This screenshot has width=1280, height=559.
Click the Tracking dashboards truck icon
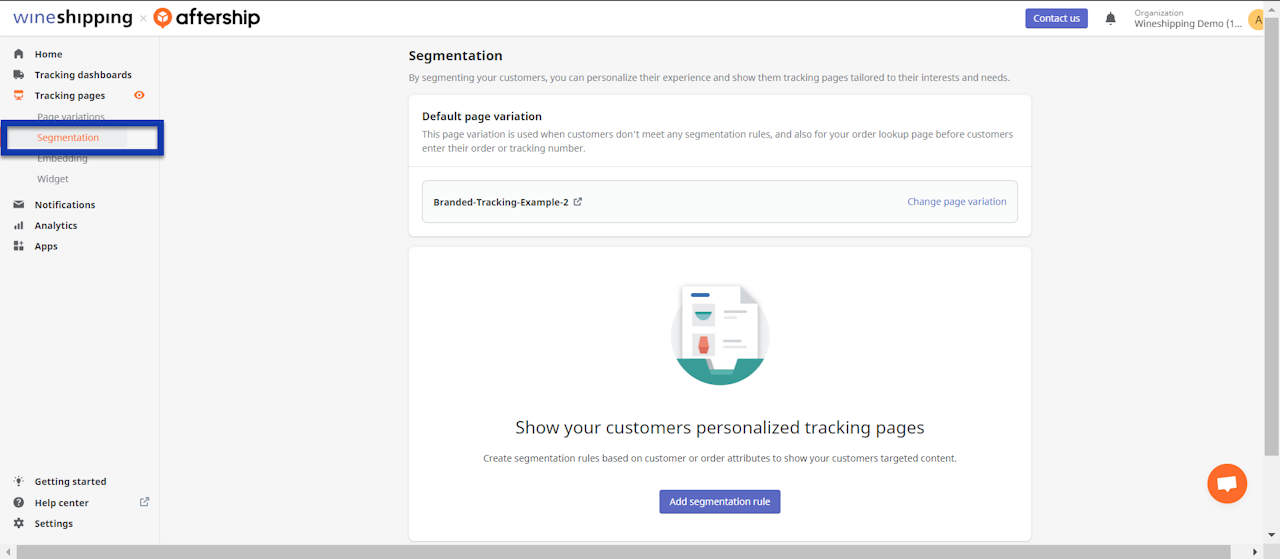point(18,75)
